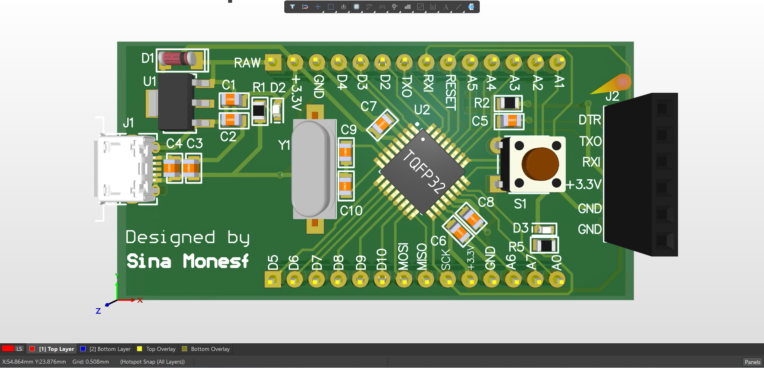Click the Hotspot Snap (All Layers) status
Image resolution: width=764 pixels, height=368 pixels.
[153, 362]
